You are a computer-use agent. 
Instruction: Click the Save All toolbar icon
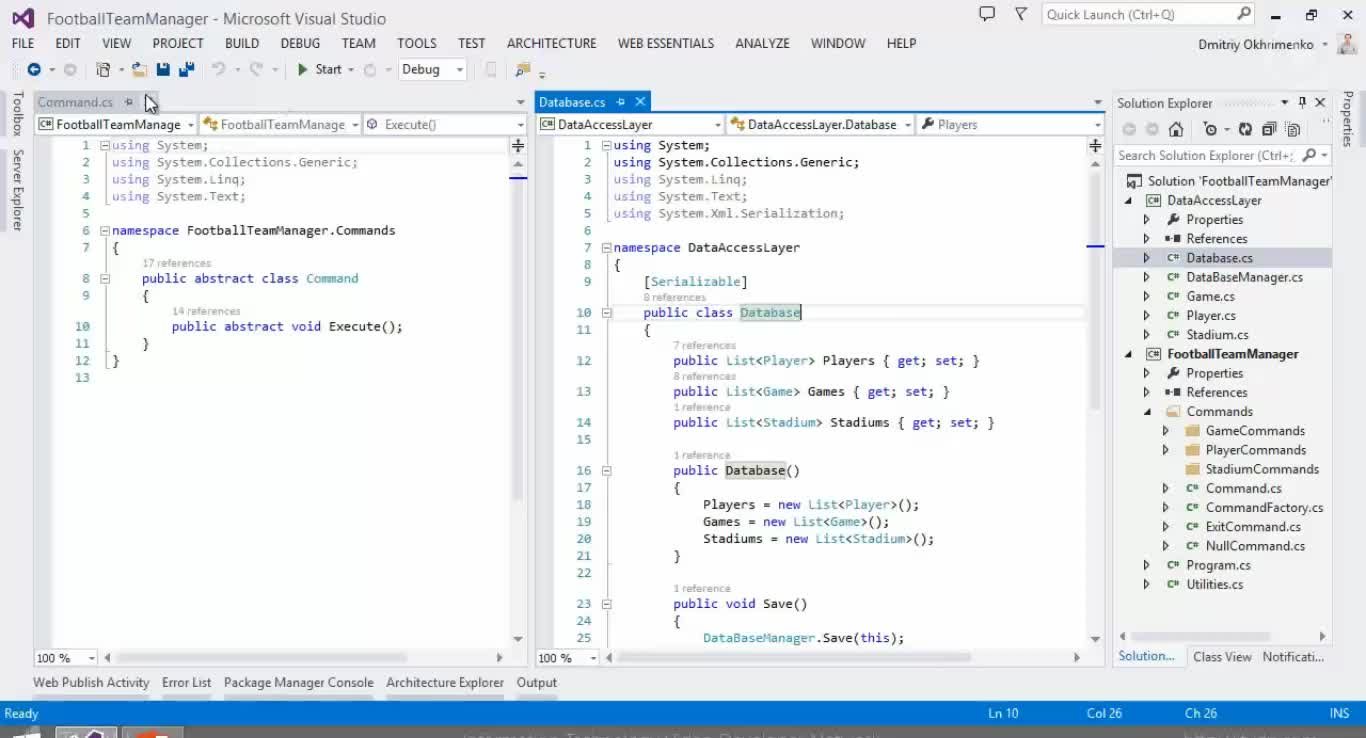click(x=186, y=70)
